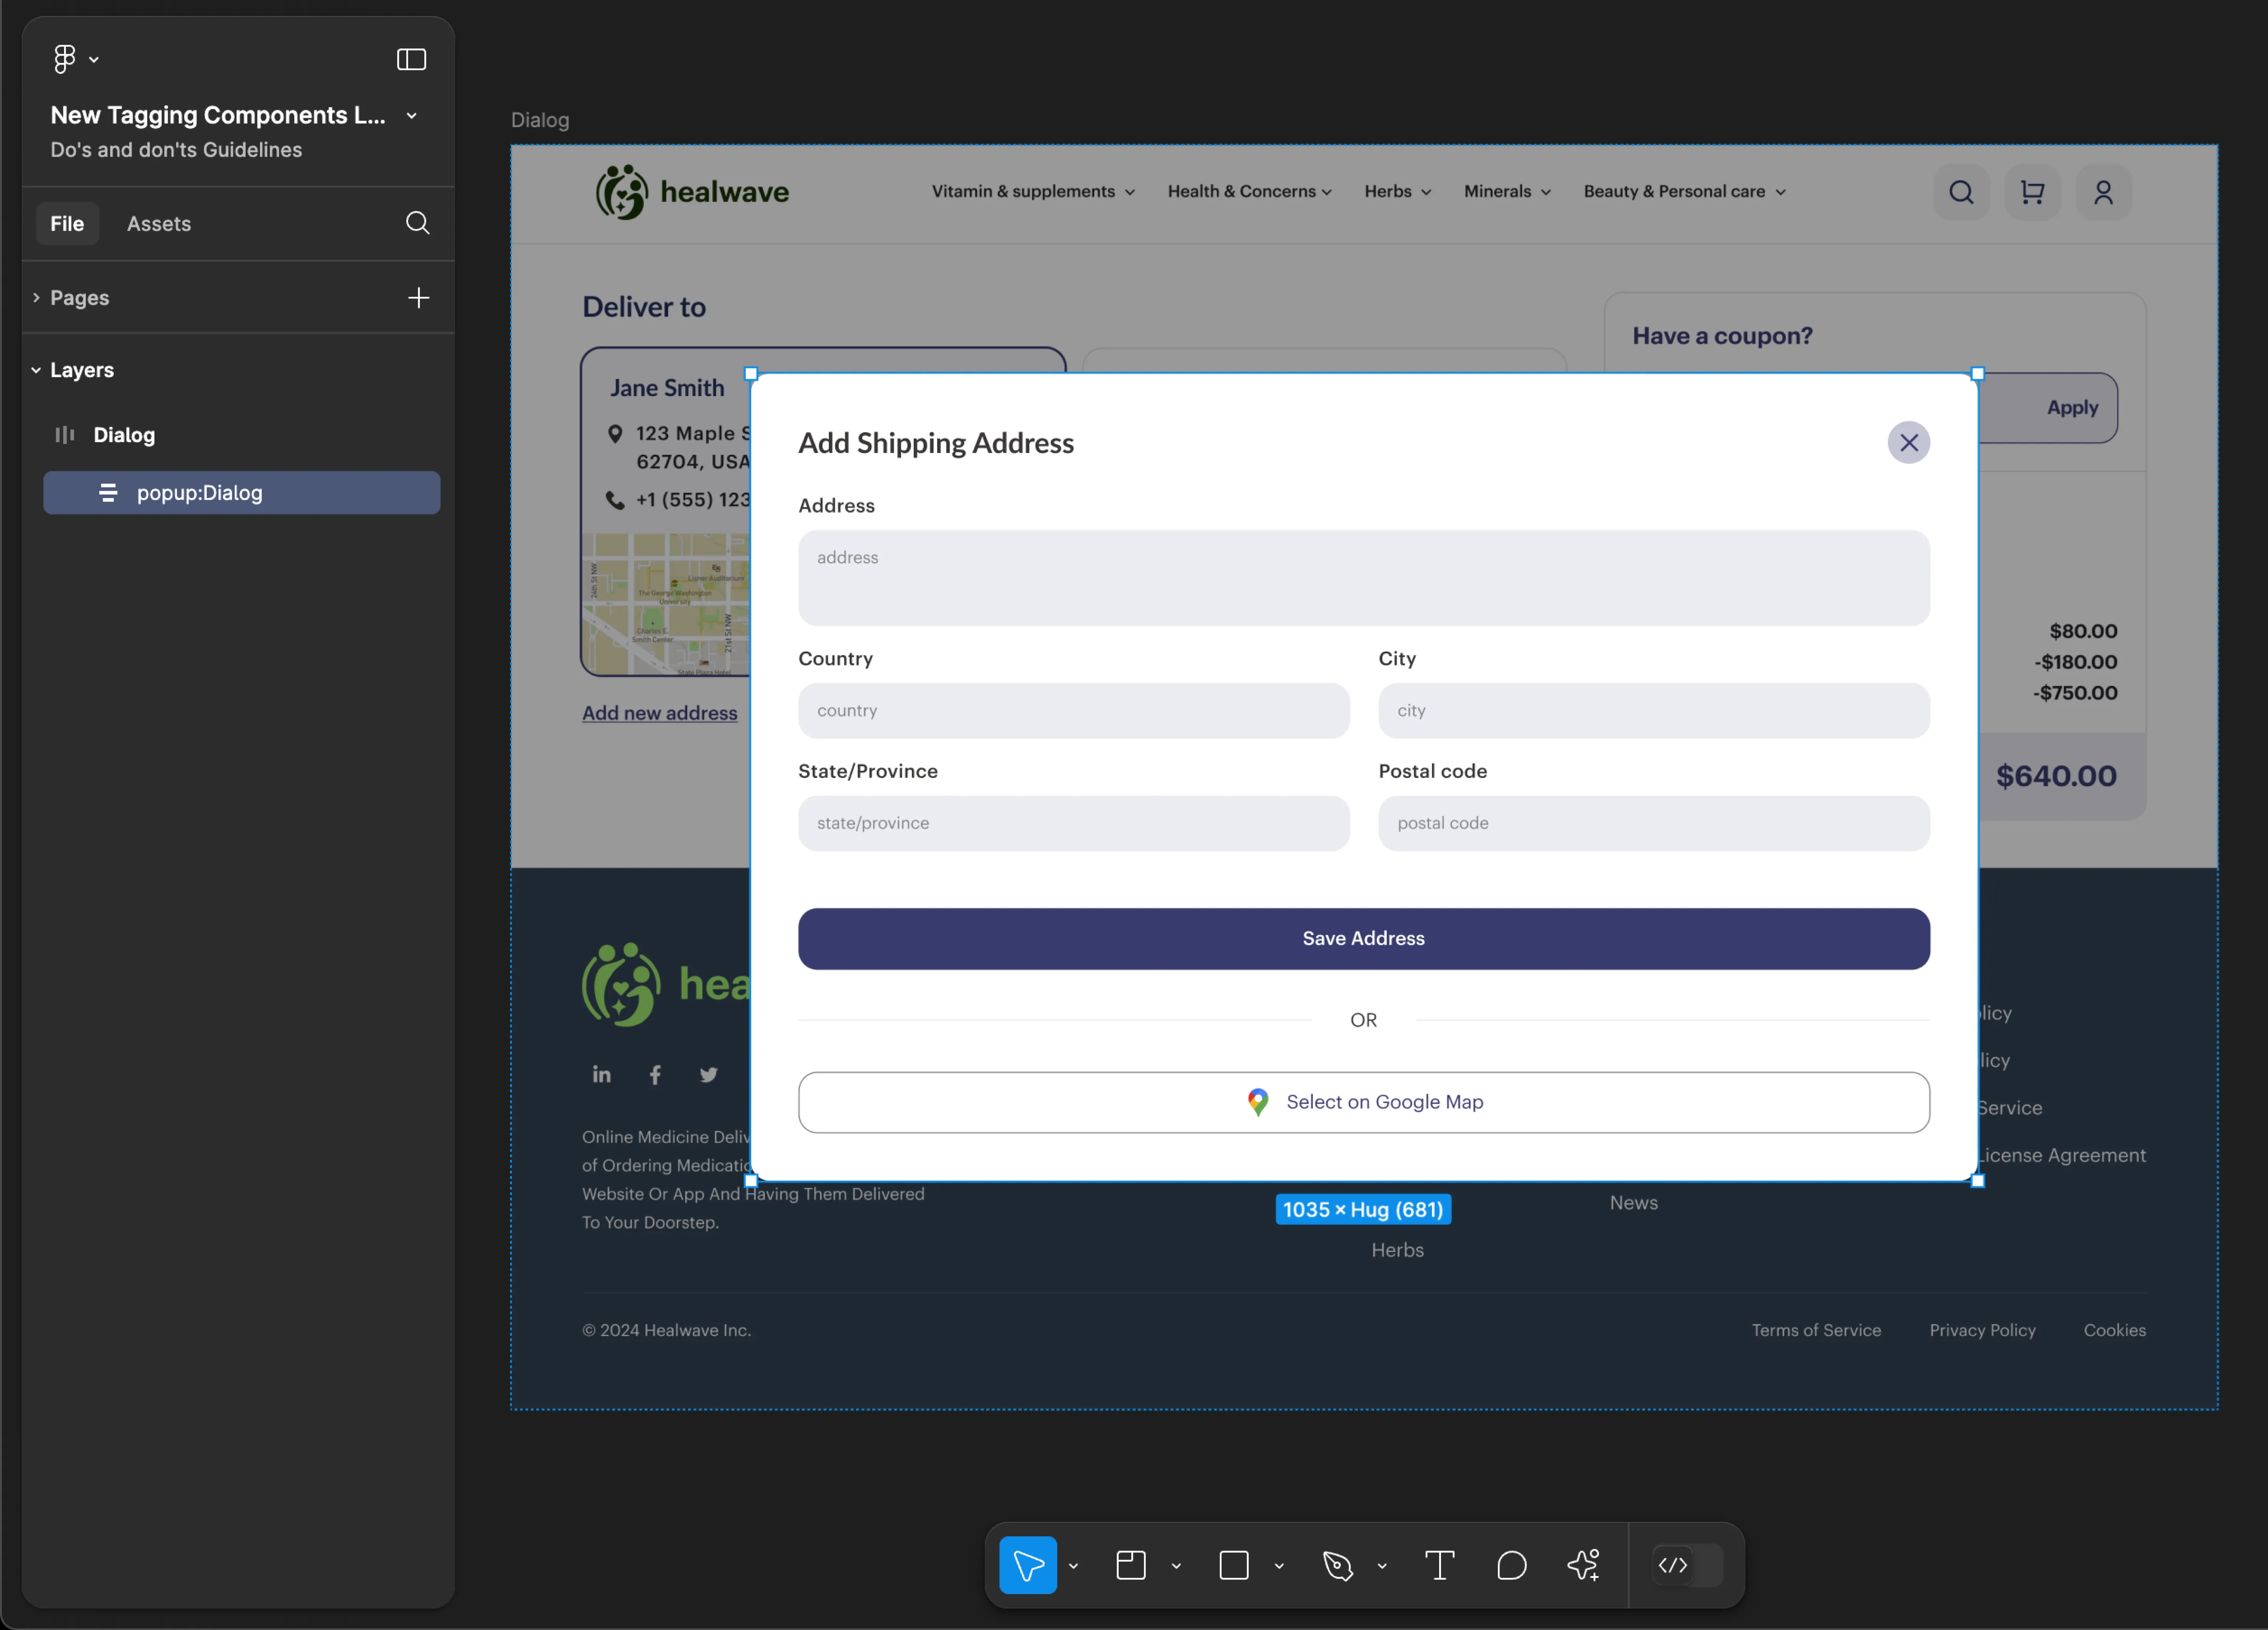Select the Herbs menu item
The width and height of the screenshot is (2268, 1630).
[x=1391, y=190]
